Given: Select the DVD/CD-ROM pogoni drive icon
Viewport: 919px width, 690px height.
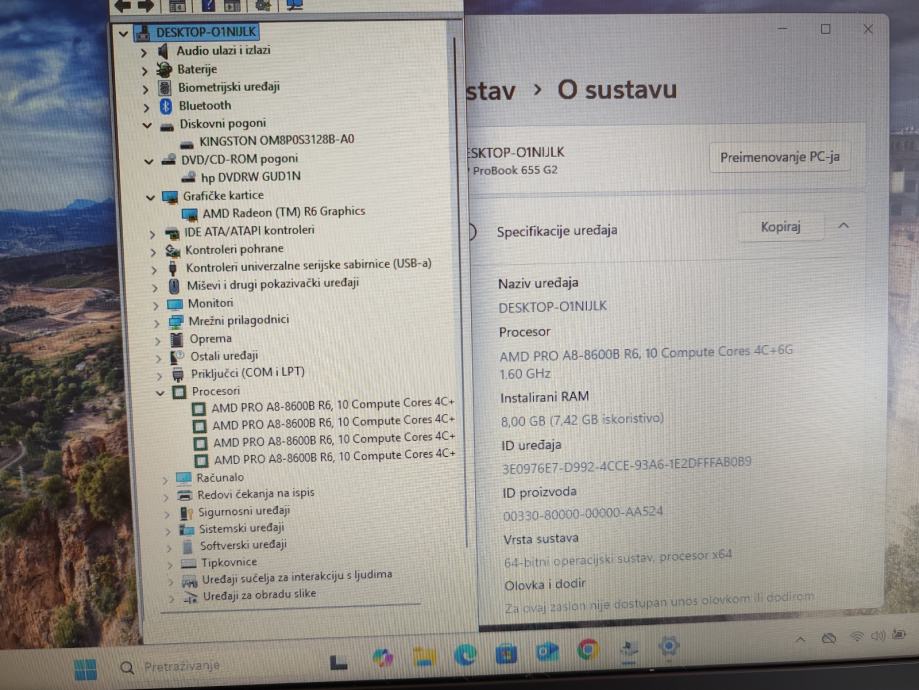Looking at the screenshot, I should pyautogui.click(x=169, y=159).
